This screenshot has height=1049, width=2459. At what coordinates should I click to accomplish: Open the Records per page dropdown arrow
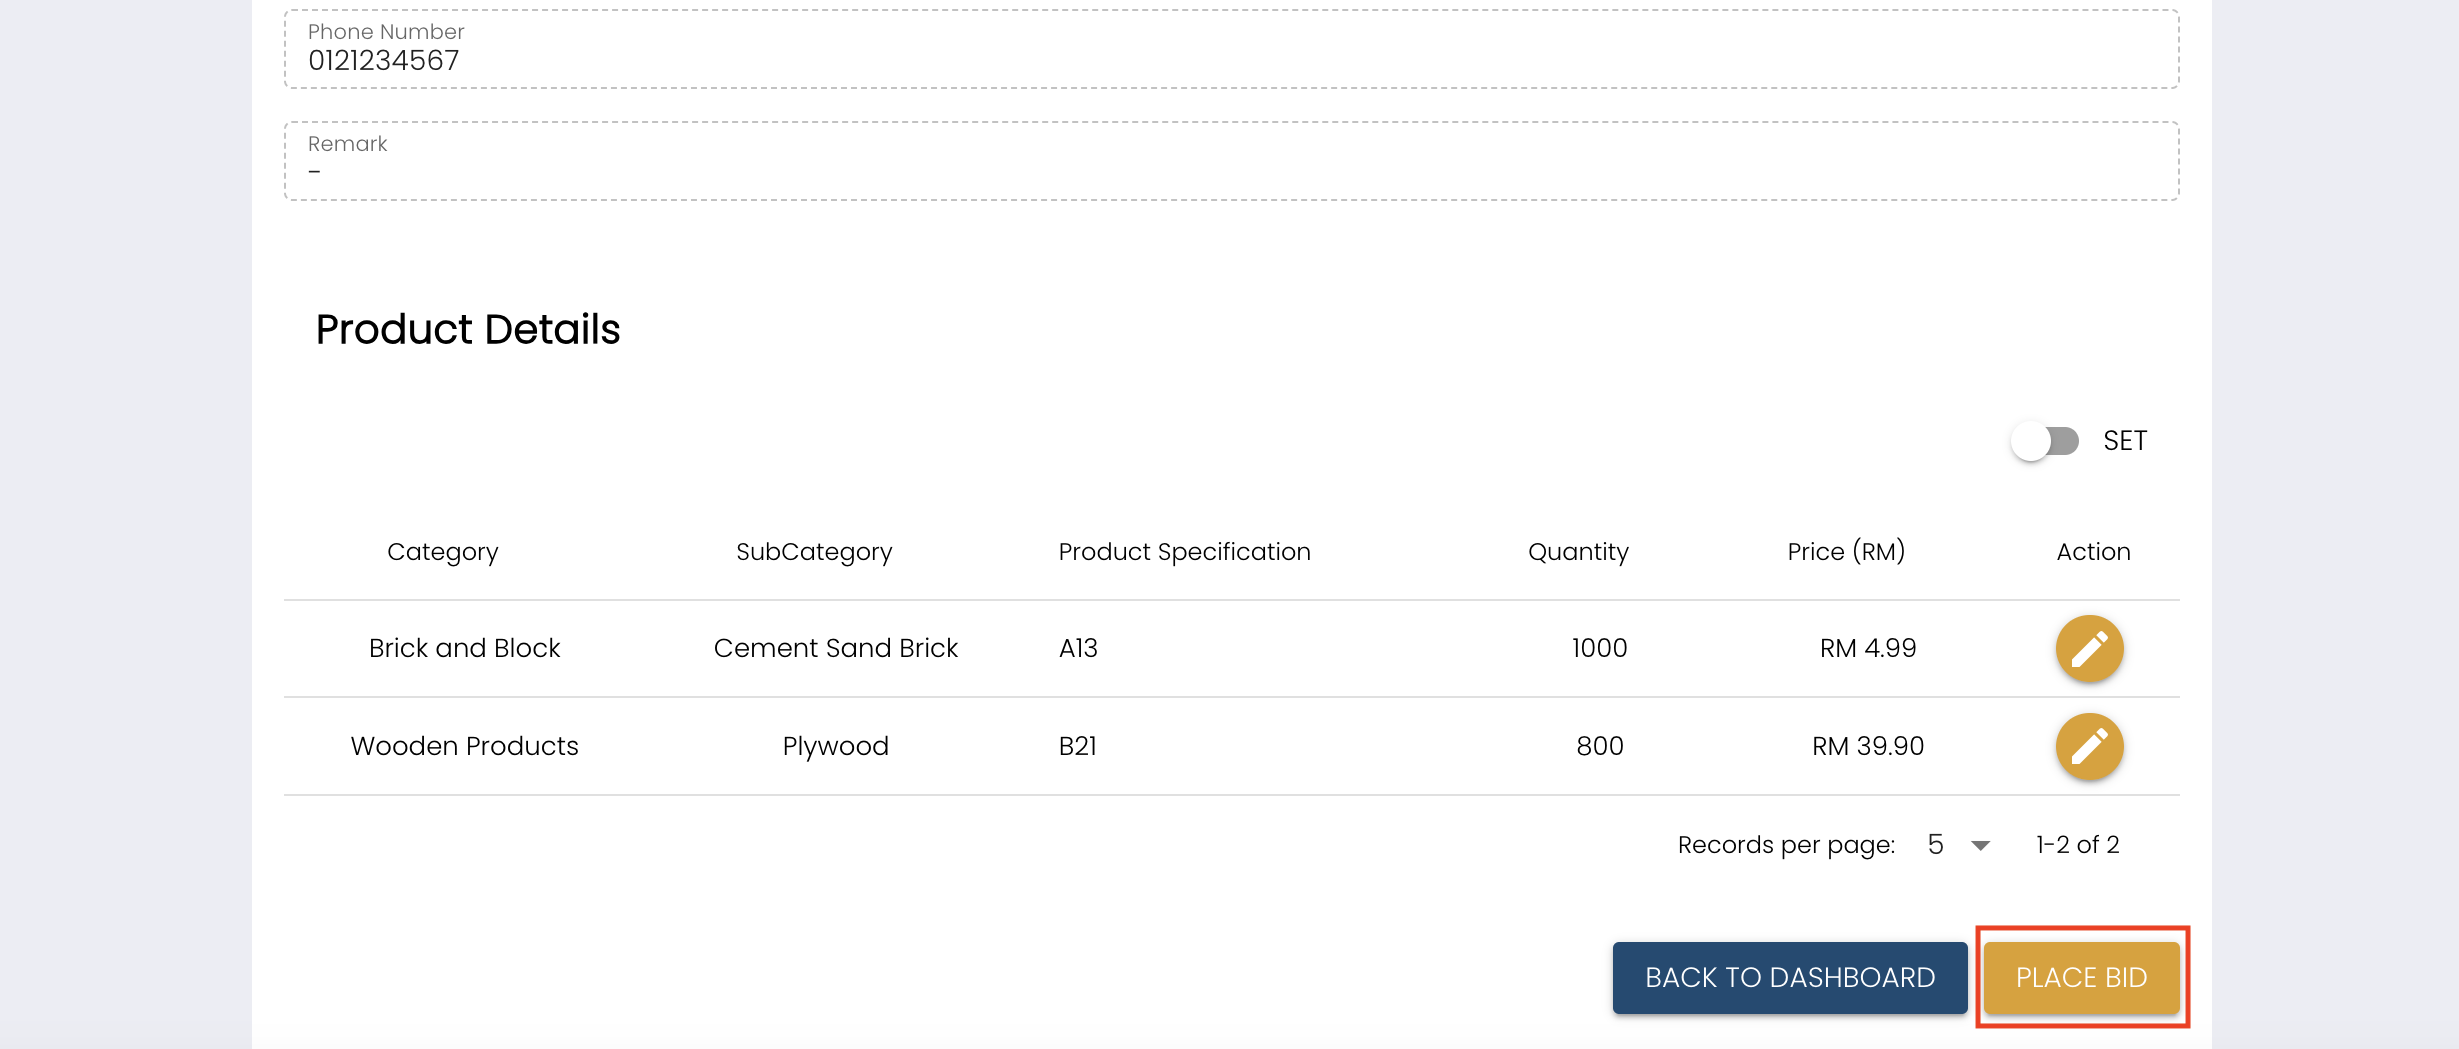(1980, 846)
